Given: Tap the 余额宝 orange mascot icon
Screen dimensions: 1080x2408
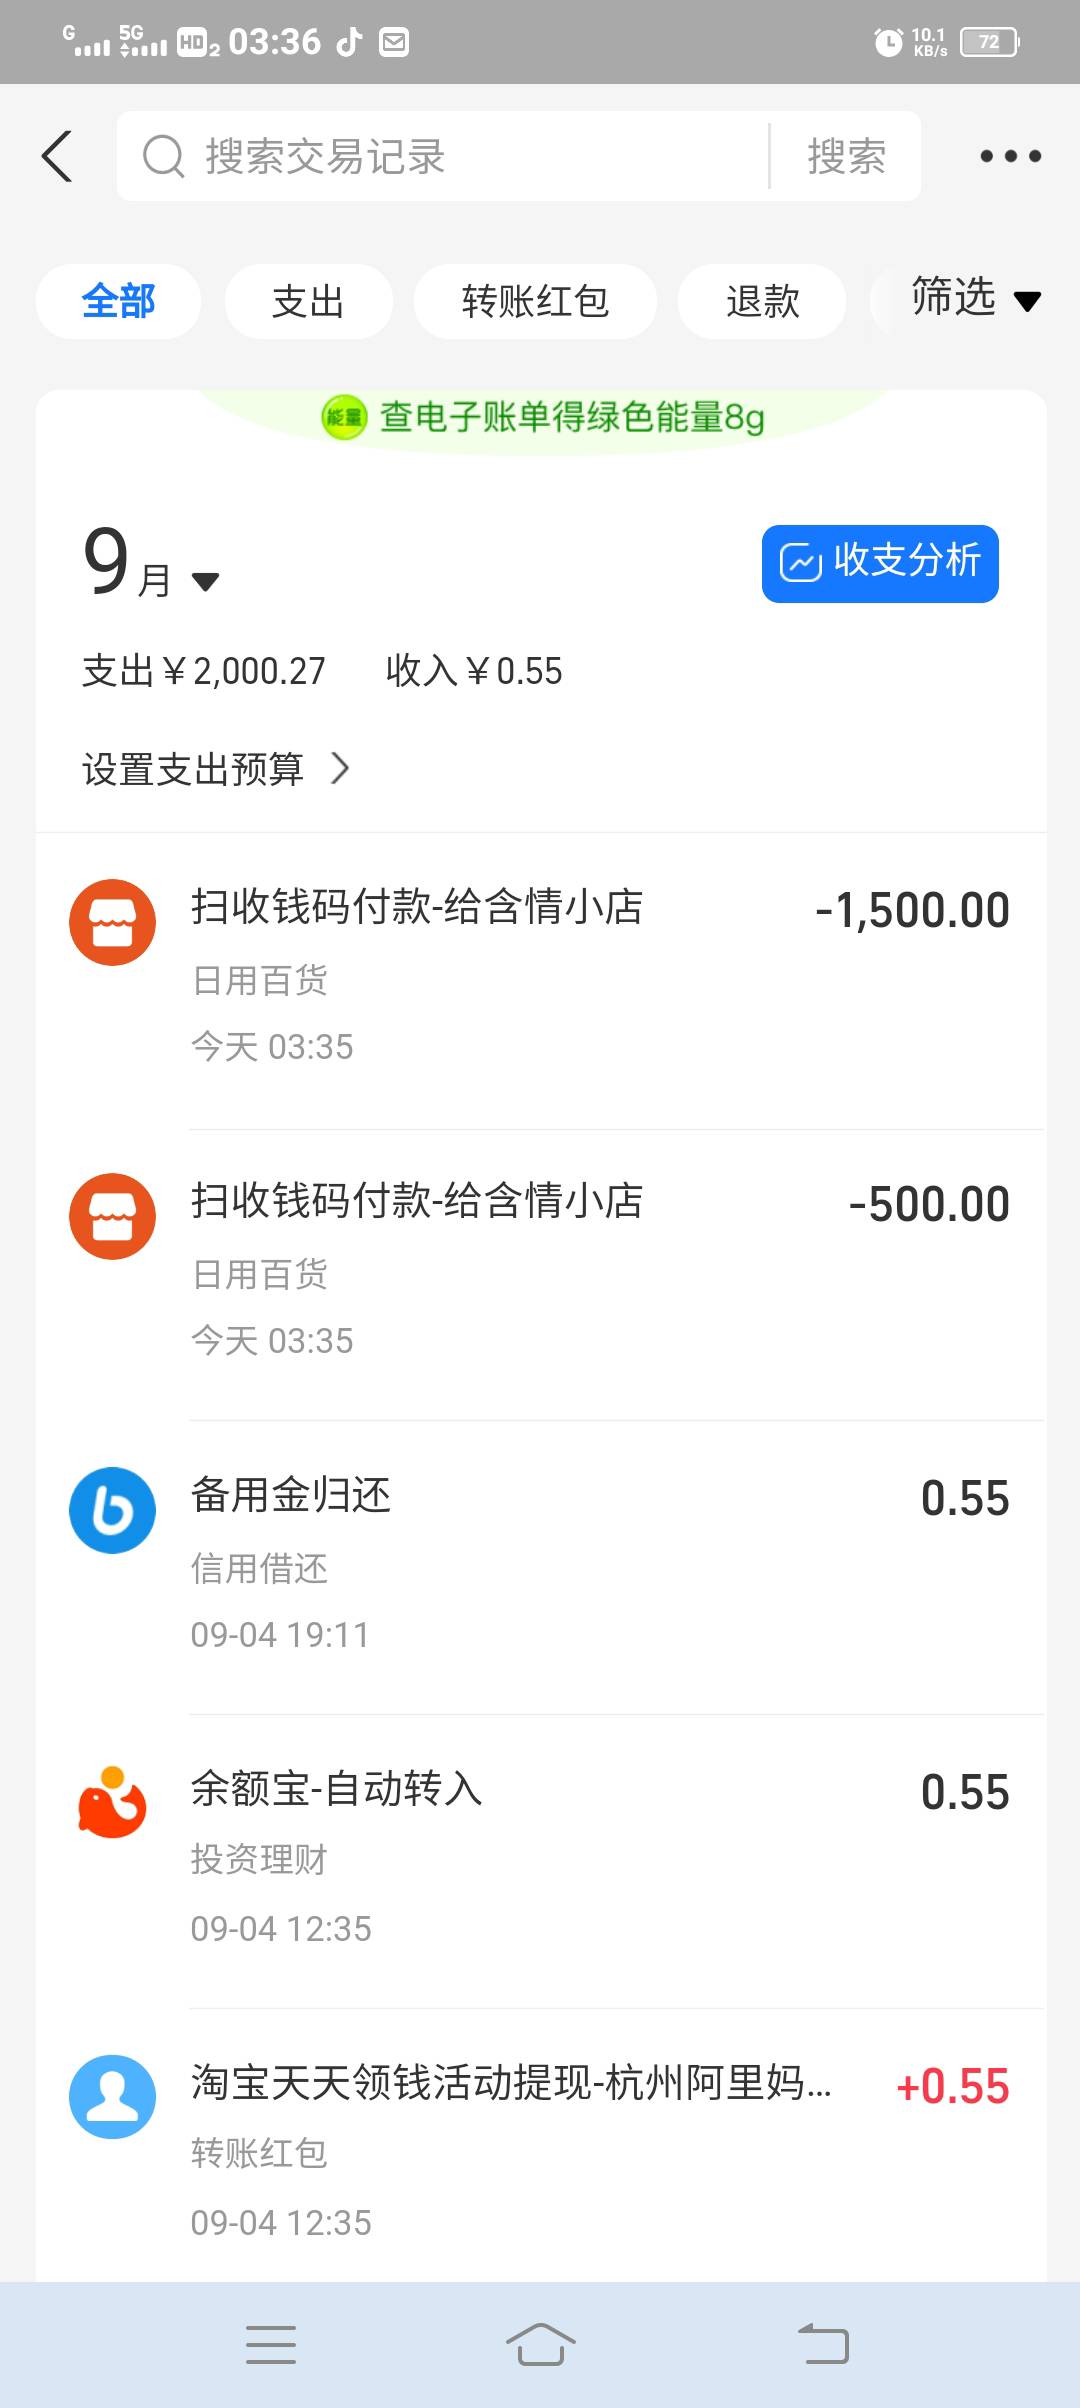Looking at the screenshot, I should (x=112, y=1803).
